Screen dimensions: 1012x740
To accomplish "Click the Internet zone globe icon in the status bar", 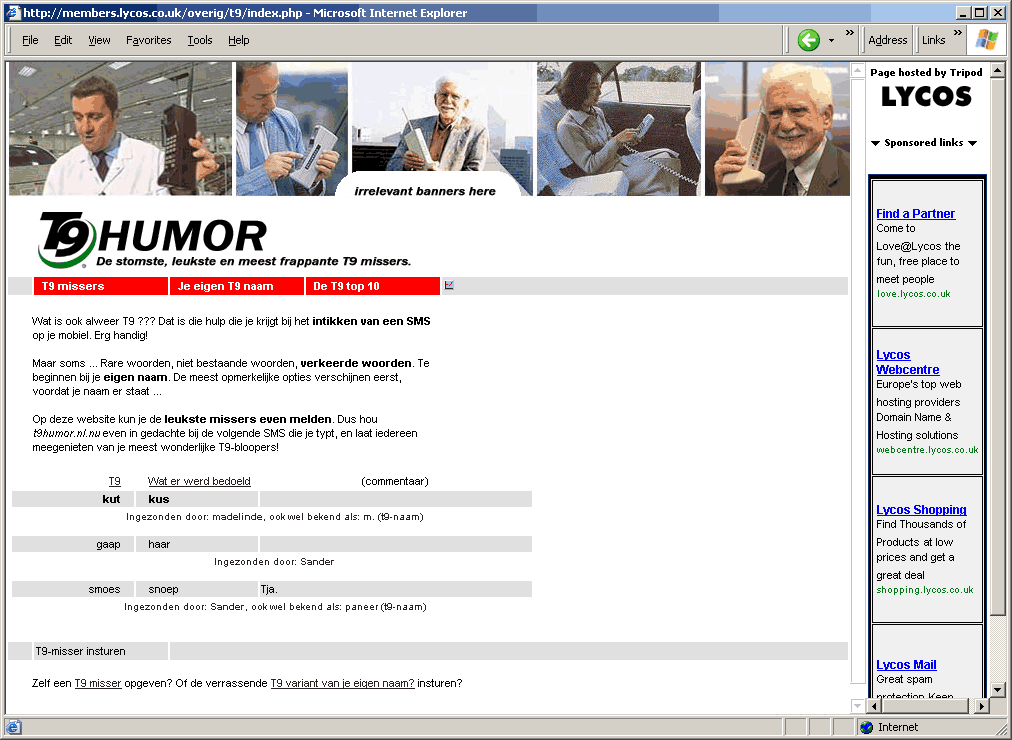I will tap(867, 727).
